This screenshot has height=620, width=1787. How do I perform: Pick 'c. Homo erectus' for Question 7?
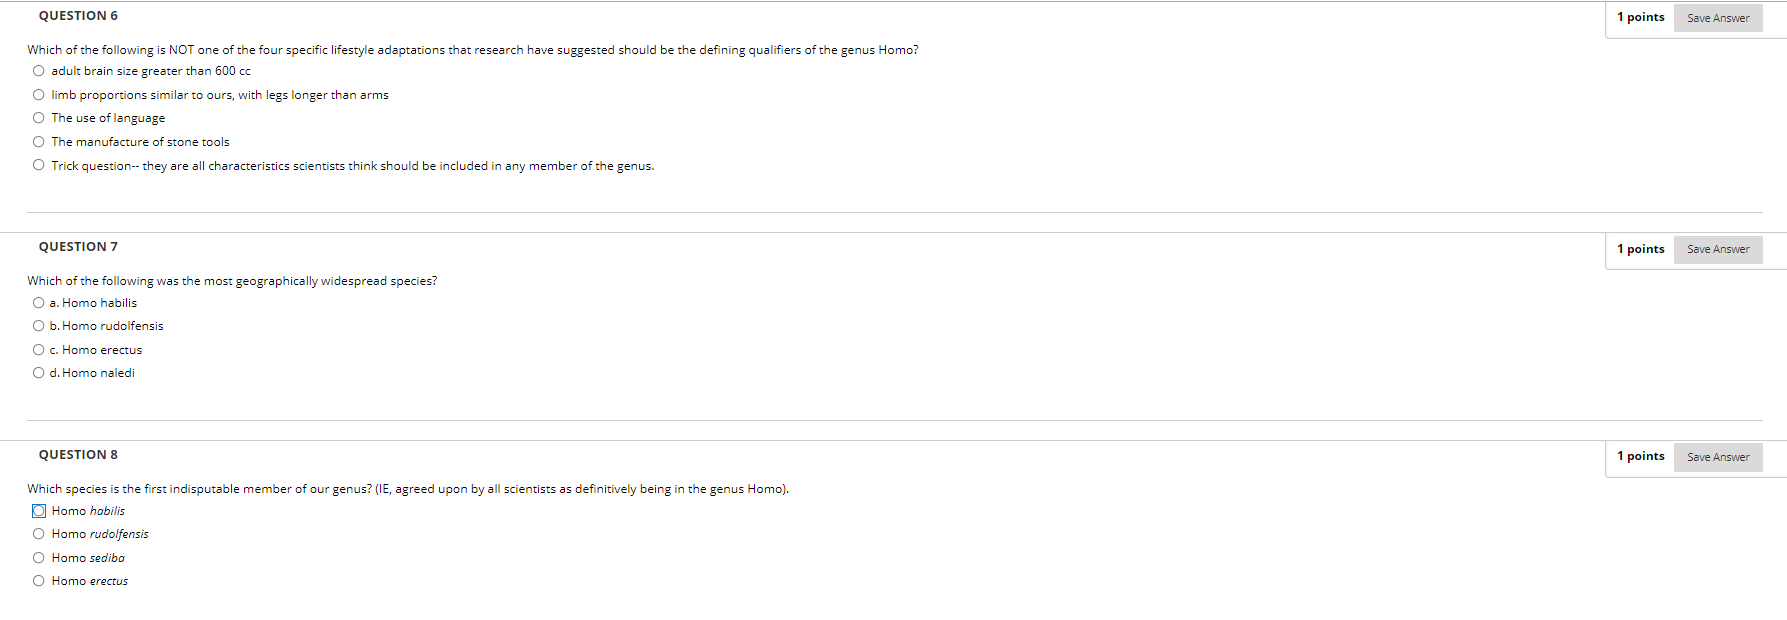click(38, 350)
